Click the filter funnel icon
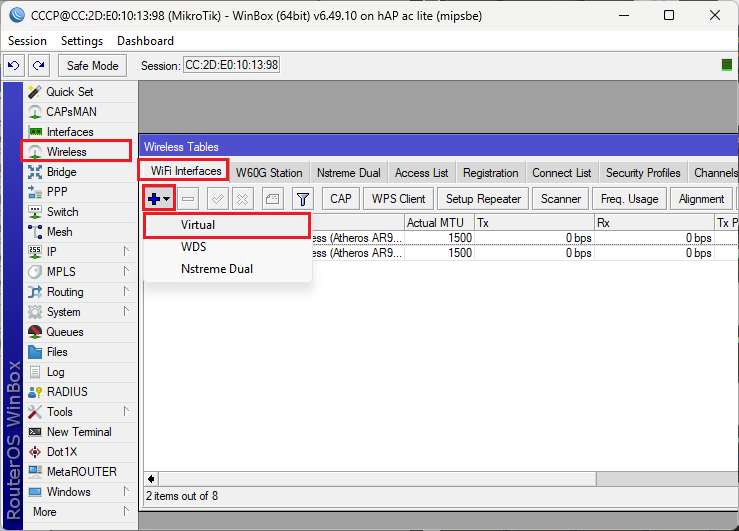Image resolution: width=739 pixels, height=531 pixels. coord(303,199)
